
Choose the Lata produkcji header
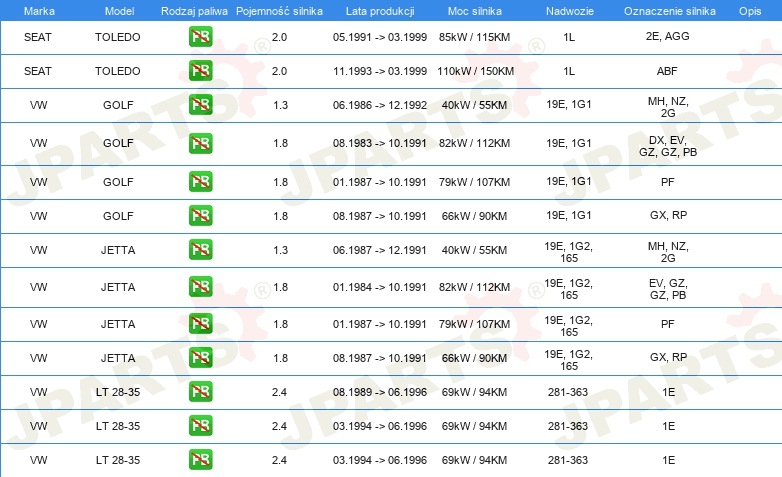(380, 11)
